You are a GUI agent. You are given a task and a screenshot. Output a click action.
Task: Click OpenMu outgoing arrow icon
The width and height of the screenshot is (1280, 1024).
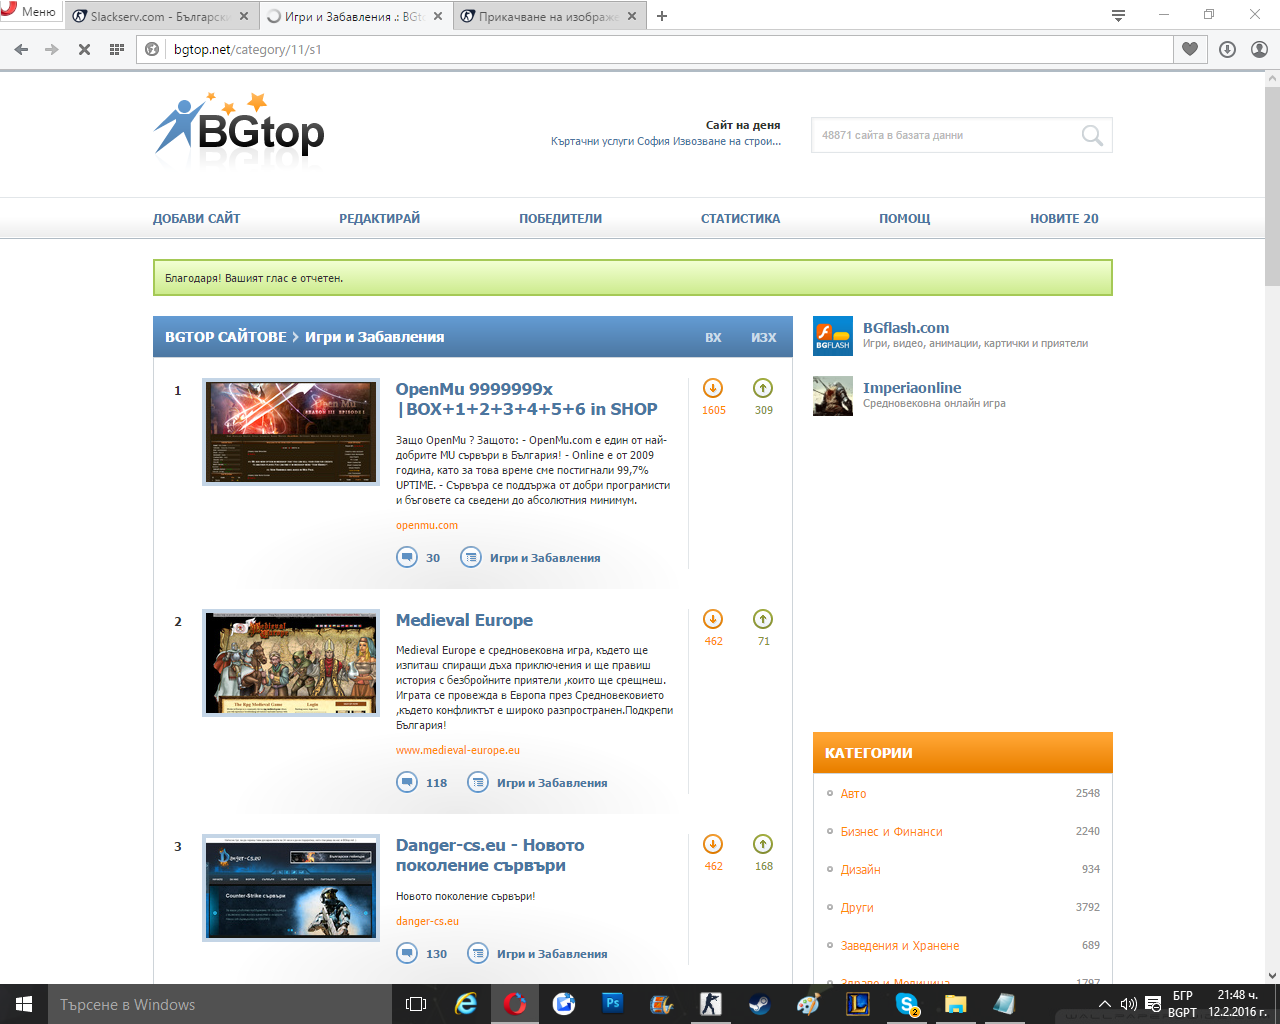pyautogui.click(x=763, y=388)
